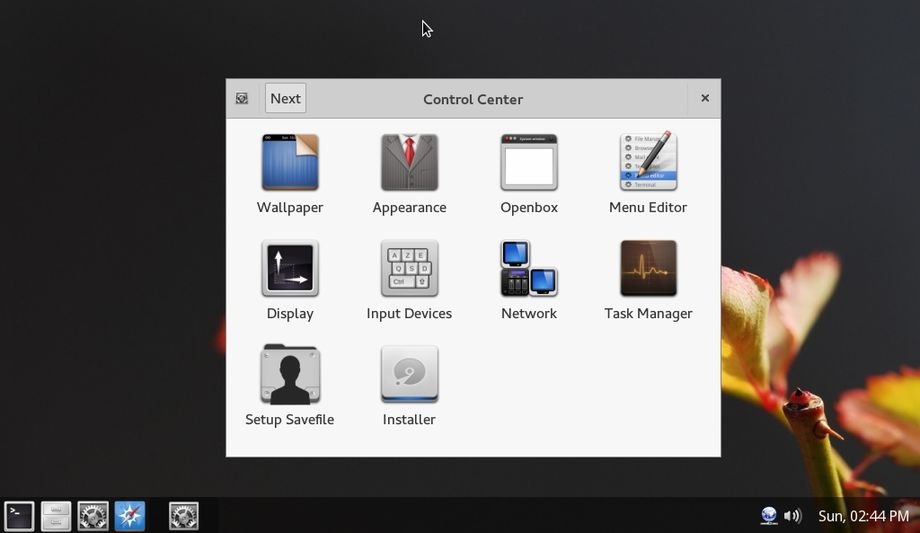The width and height of the screenshot is (920, 533).
Task: Open the web browser compass icon
Action: pyautogui.click(x=130, y=516)
